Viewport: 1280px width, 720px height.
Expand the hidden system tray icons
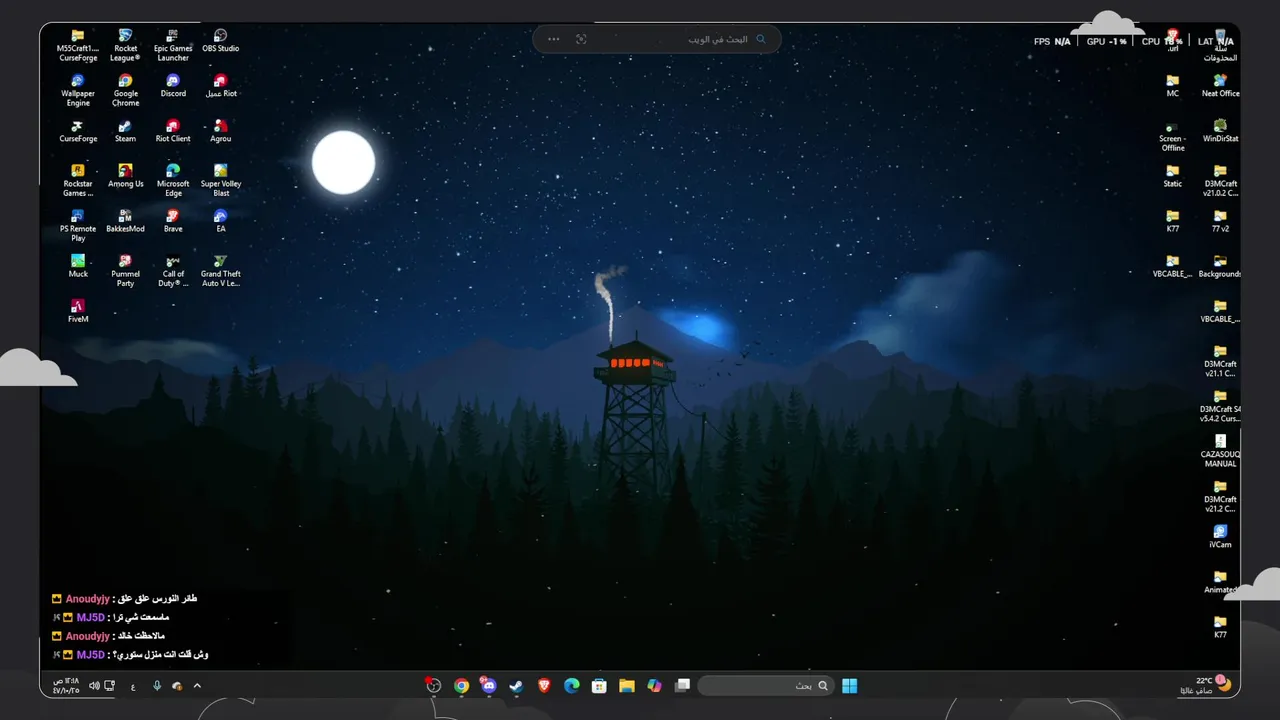coord(197,686)
